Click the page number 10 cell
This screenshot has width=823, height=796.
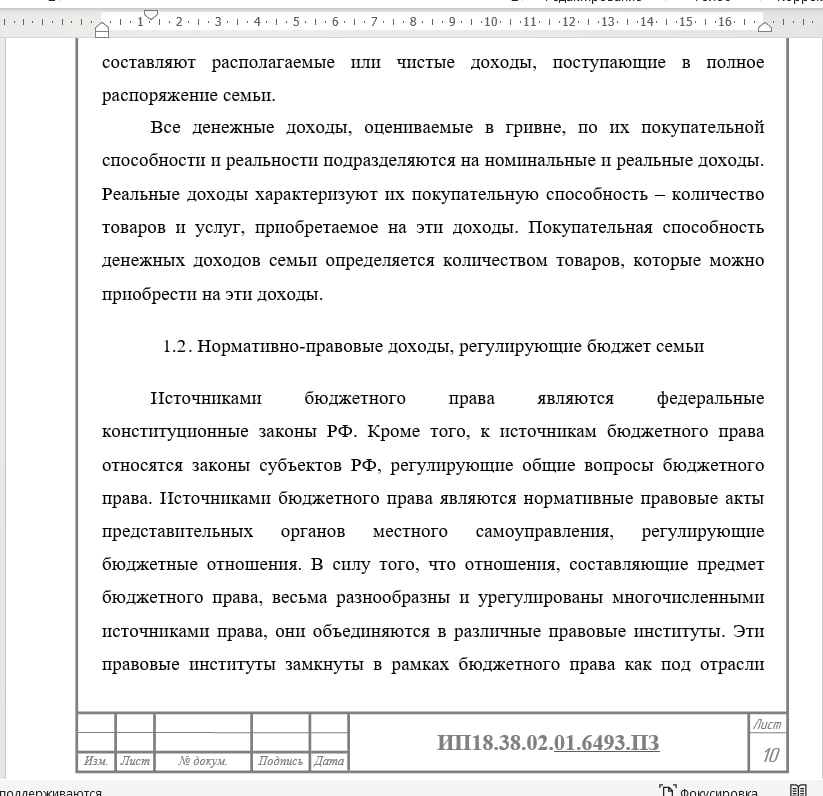point(770,755)
